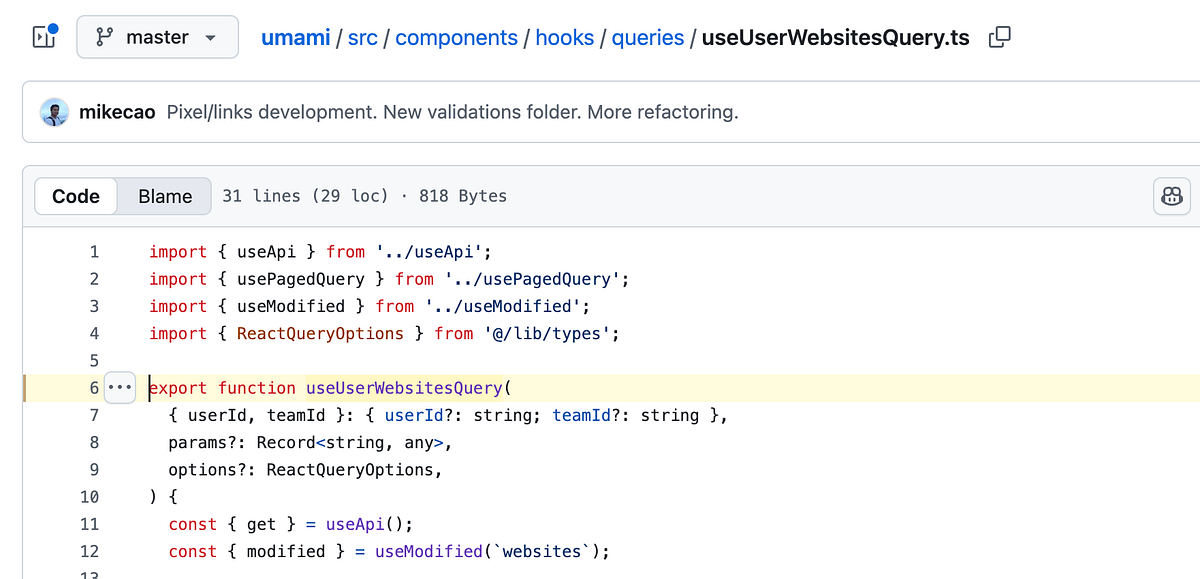Click mikecao's profile avatar
Image resolution: width=1200 pixels, height=579 pixels.
55,112
